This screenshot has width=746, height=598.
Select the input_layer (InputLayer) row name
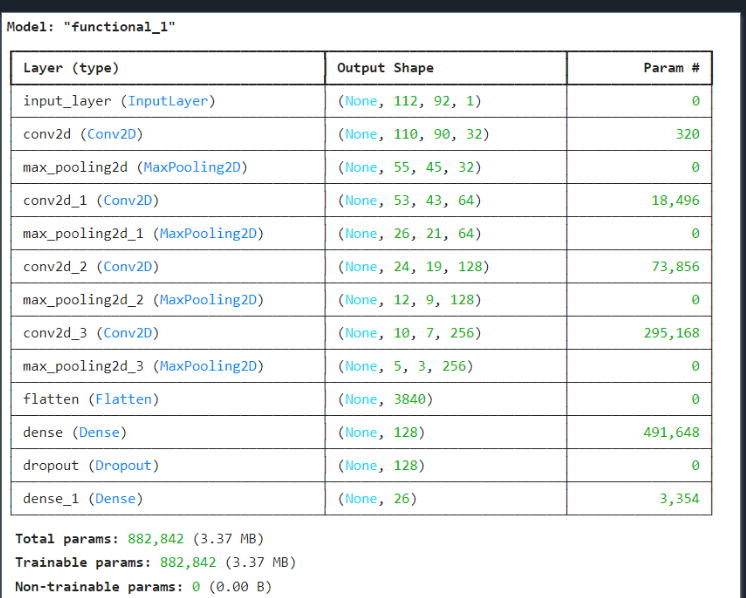119,101
